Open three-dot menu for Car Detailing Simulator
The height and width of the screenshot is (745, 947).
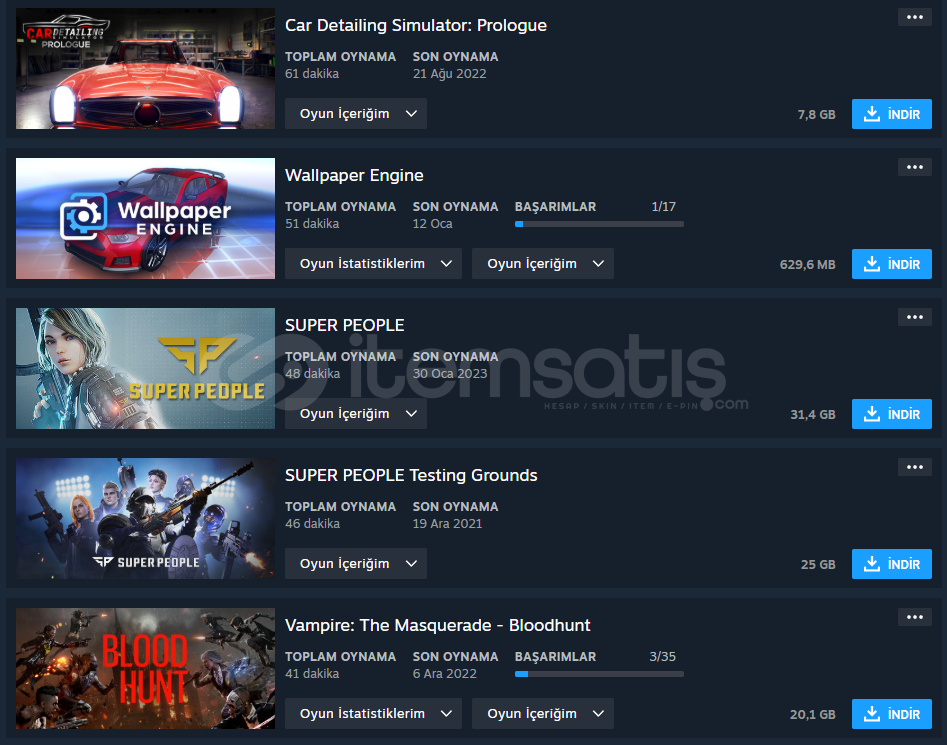[x=914, y=18]
